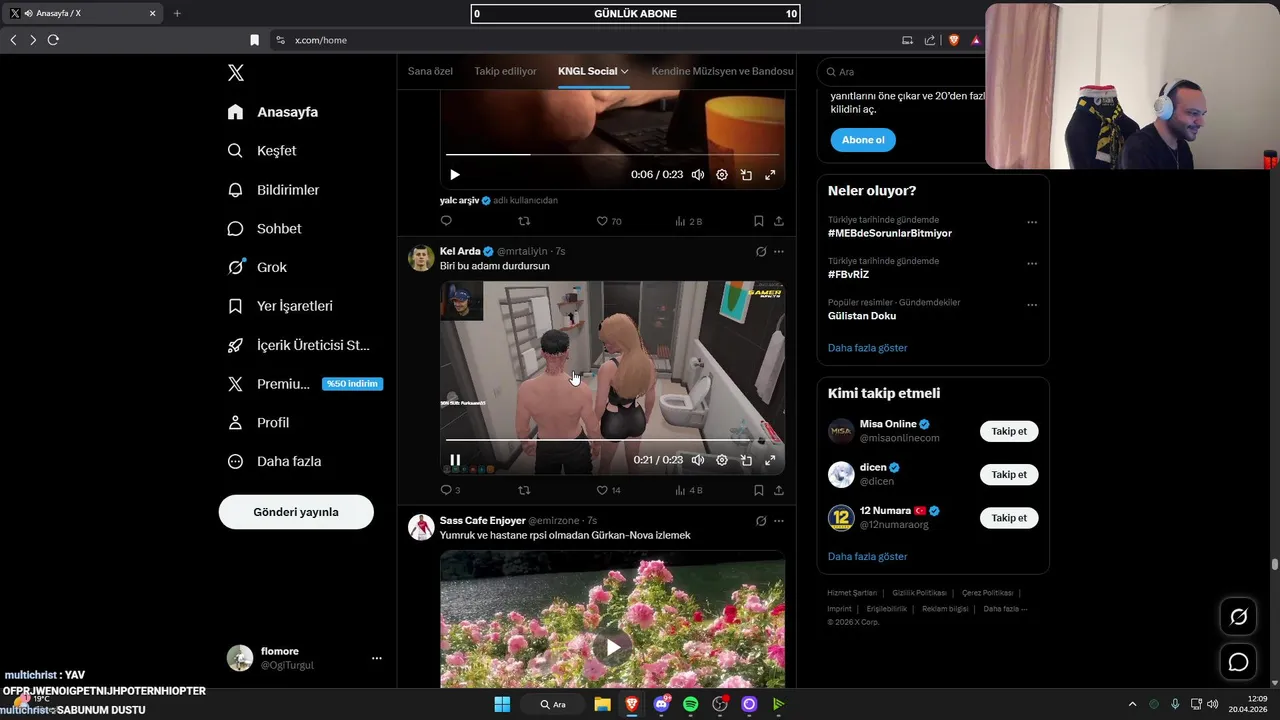Seek on top video progress bar
The width and height of the screenshot is (1280, 720).
(x=612, y=154)
